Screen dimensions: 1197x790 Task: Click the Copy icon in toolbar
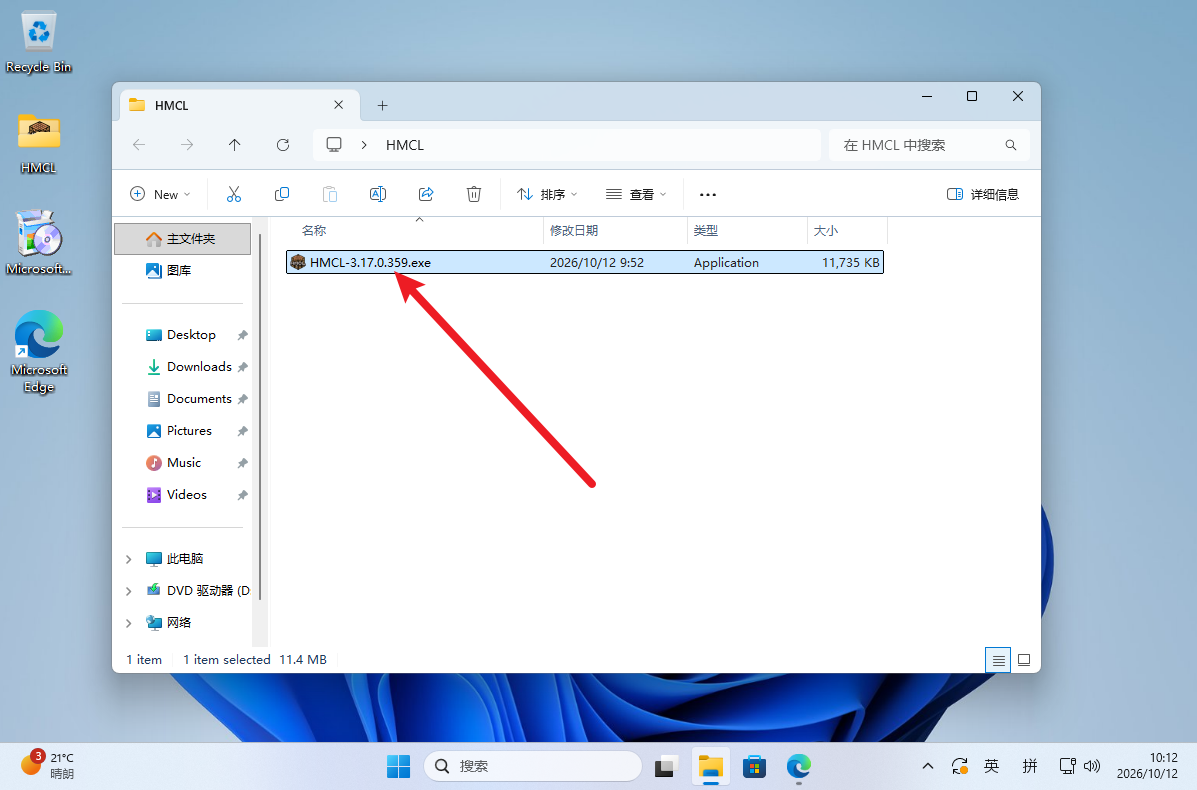[282, 195]
